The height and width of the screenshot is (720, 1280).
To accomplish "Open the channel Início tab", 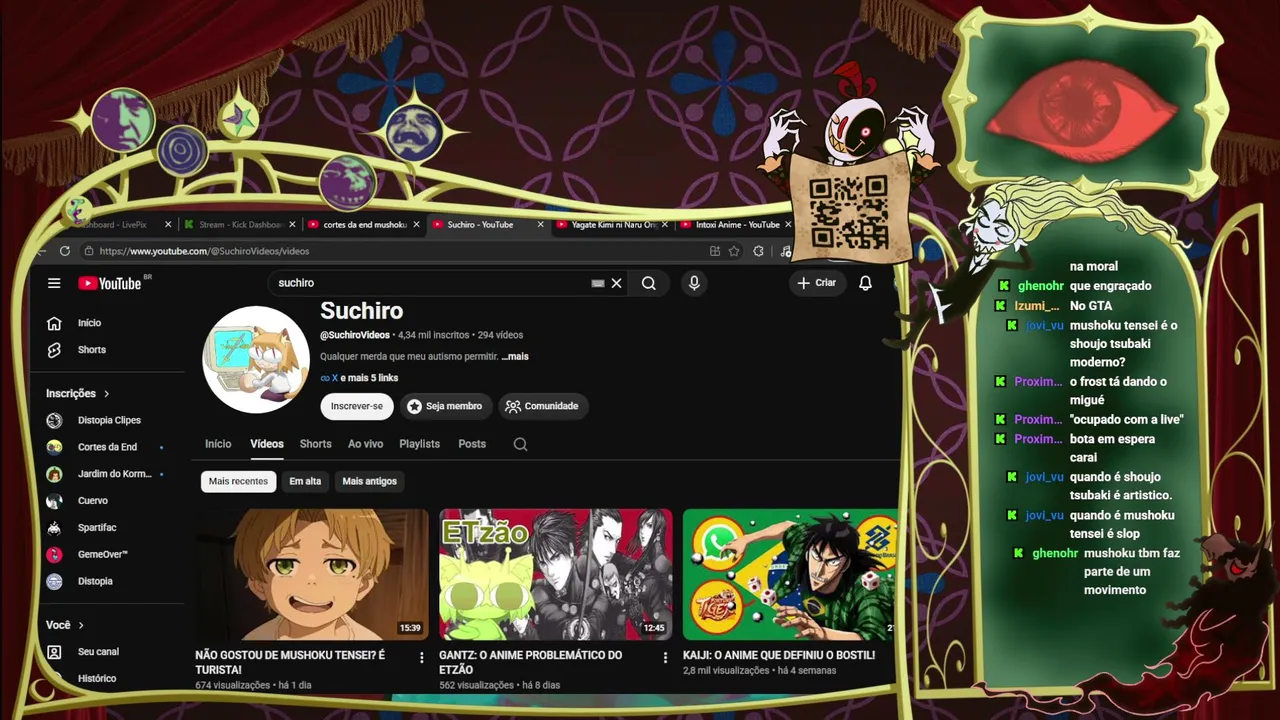I will [218, 444].
